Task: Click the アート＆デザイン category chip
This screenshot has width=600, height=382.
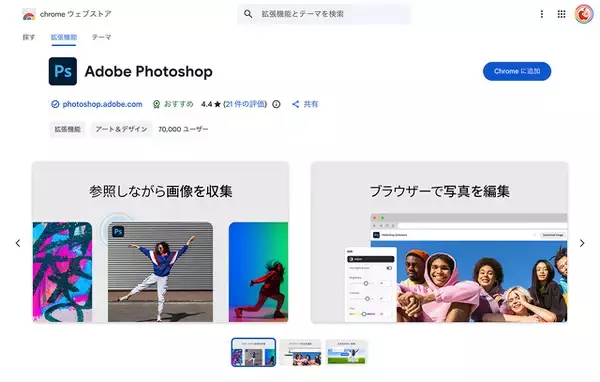Action: (121, 129)
